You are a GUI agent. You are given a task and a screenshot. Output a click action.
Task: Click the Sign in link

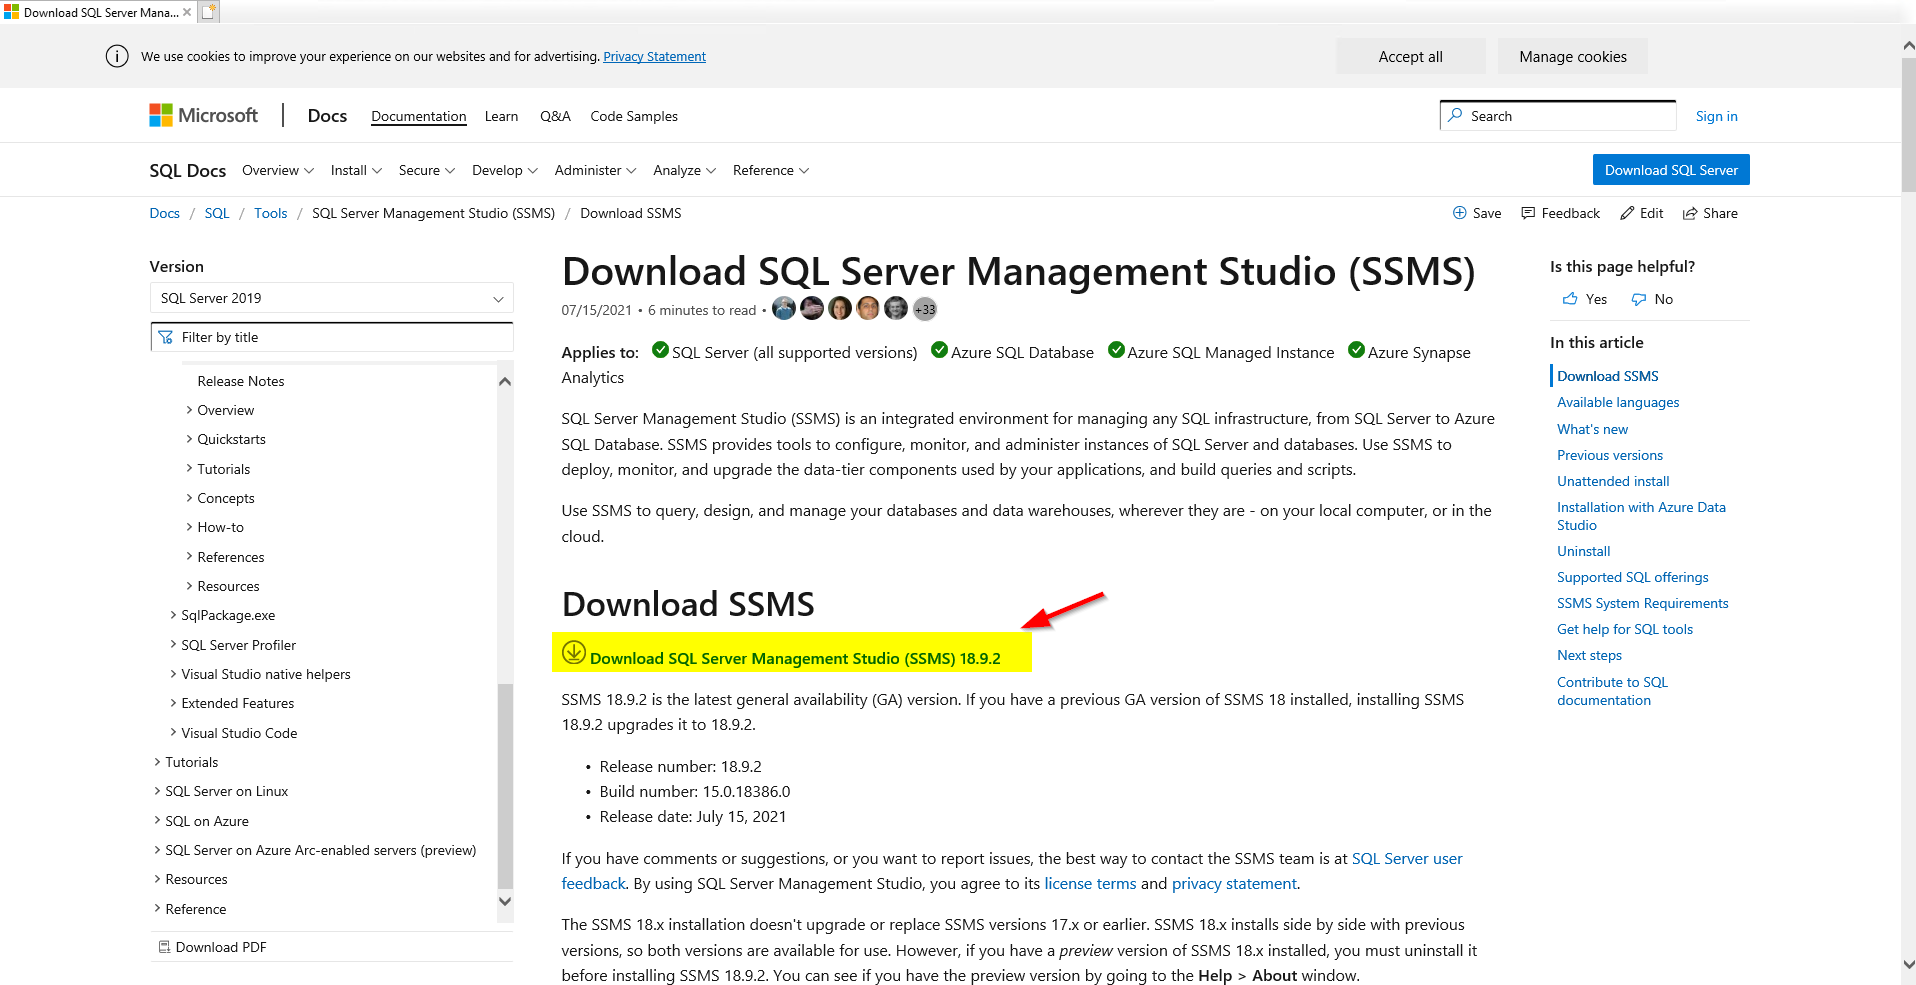coord(1716,116)
